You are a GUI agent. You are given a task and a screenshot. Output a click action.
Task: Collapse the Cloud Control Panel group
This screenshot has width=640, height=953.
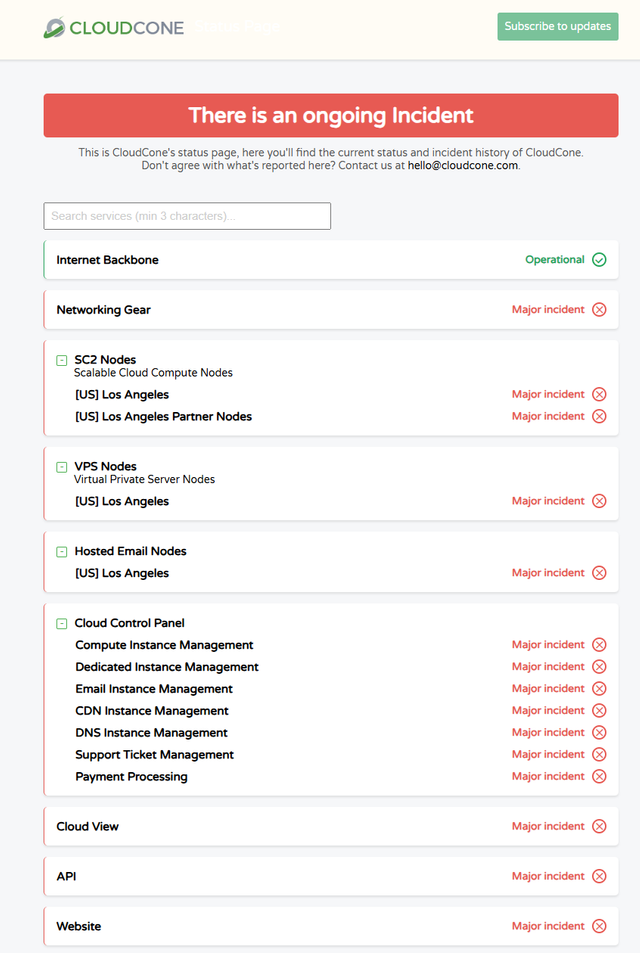point(61,624)
